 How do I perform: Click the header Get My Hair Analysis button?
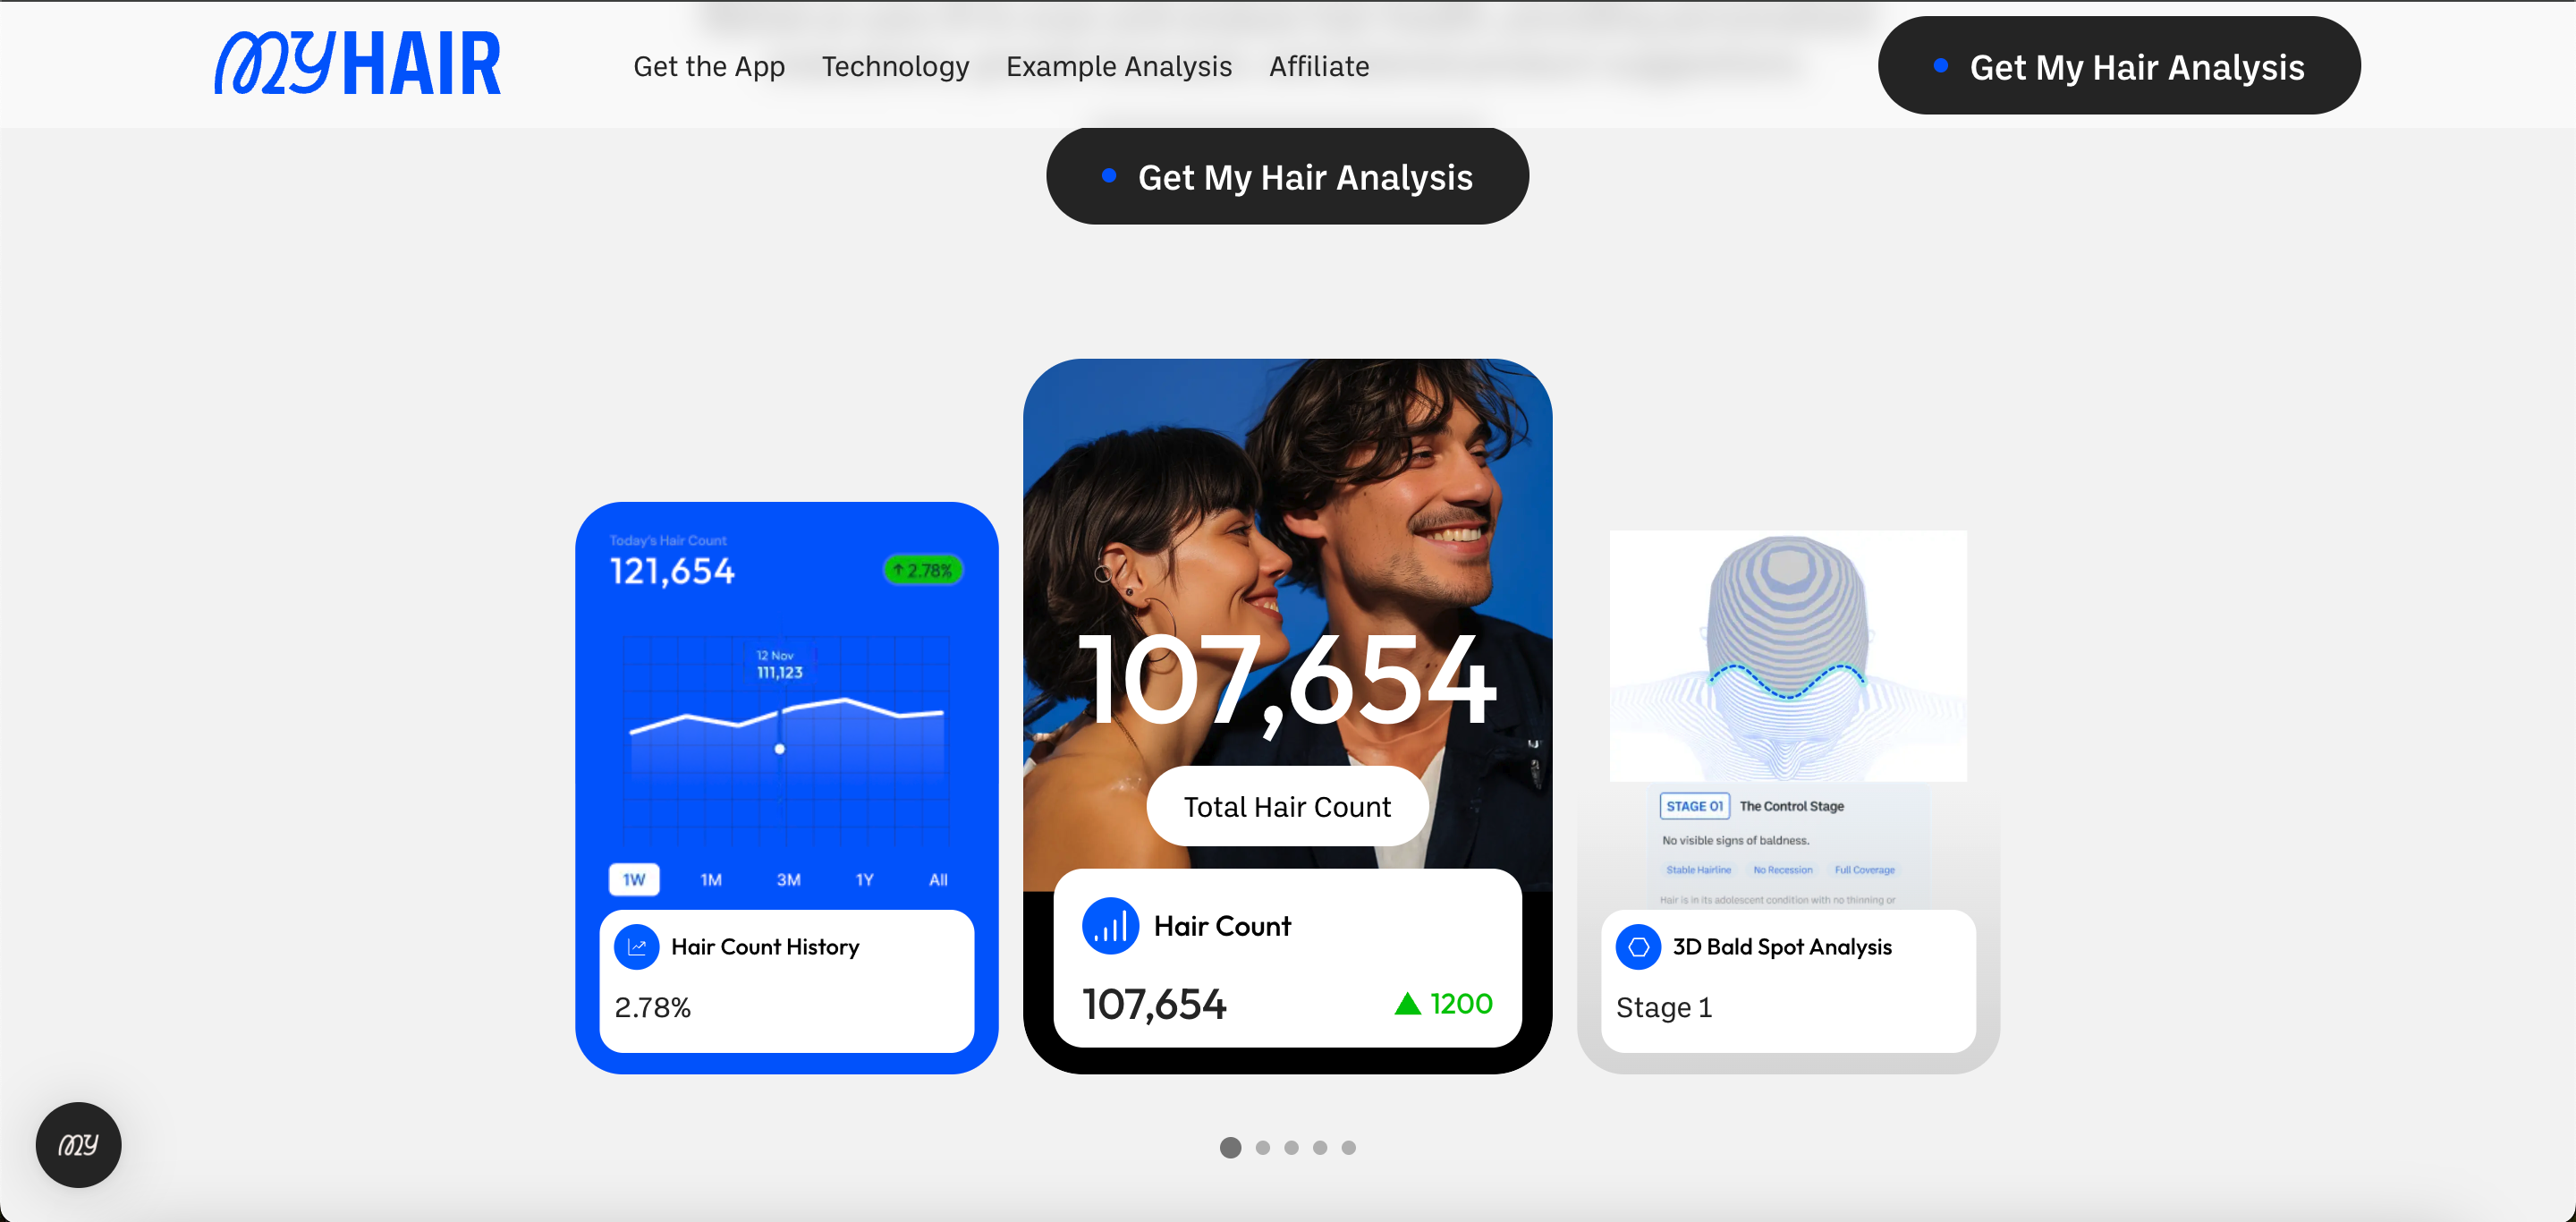2119,65
